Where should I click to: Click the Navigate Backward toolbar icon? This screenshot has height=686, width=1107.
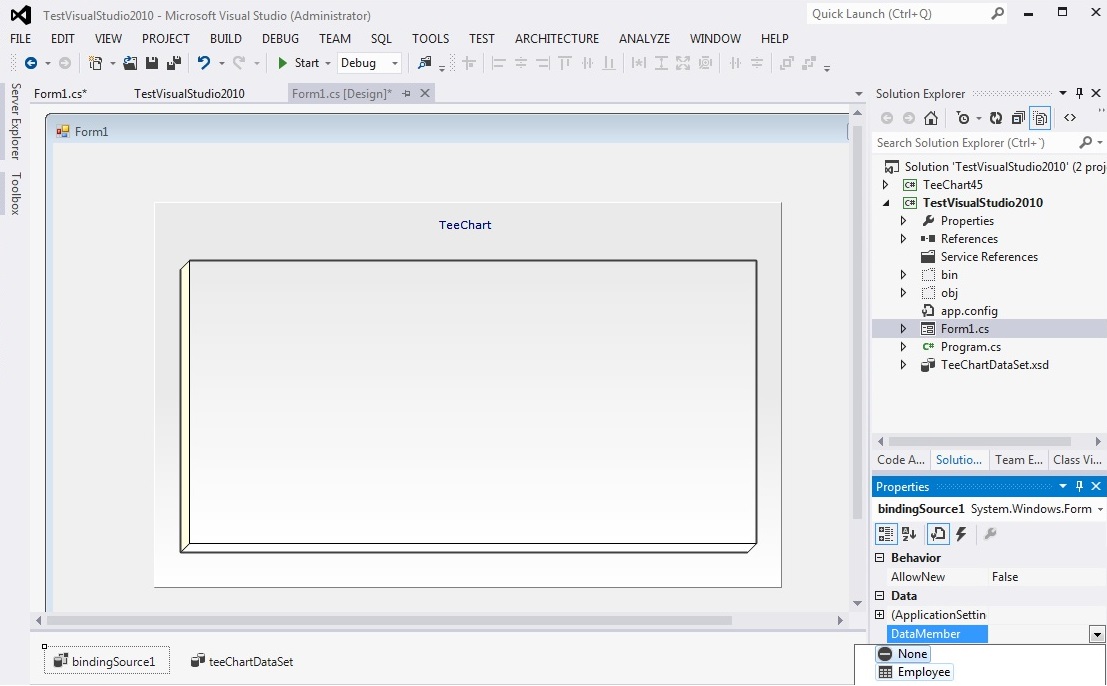pos(31,63)
